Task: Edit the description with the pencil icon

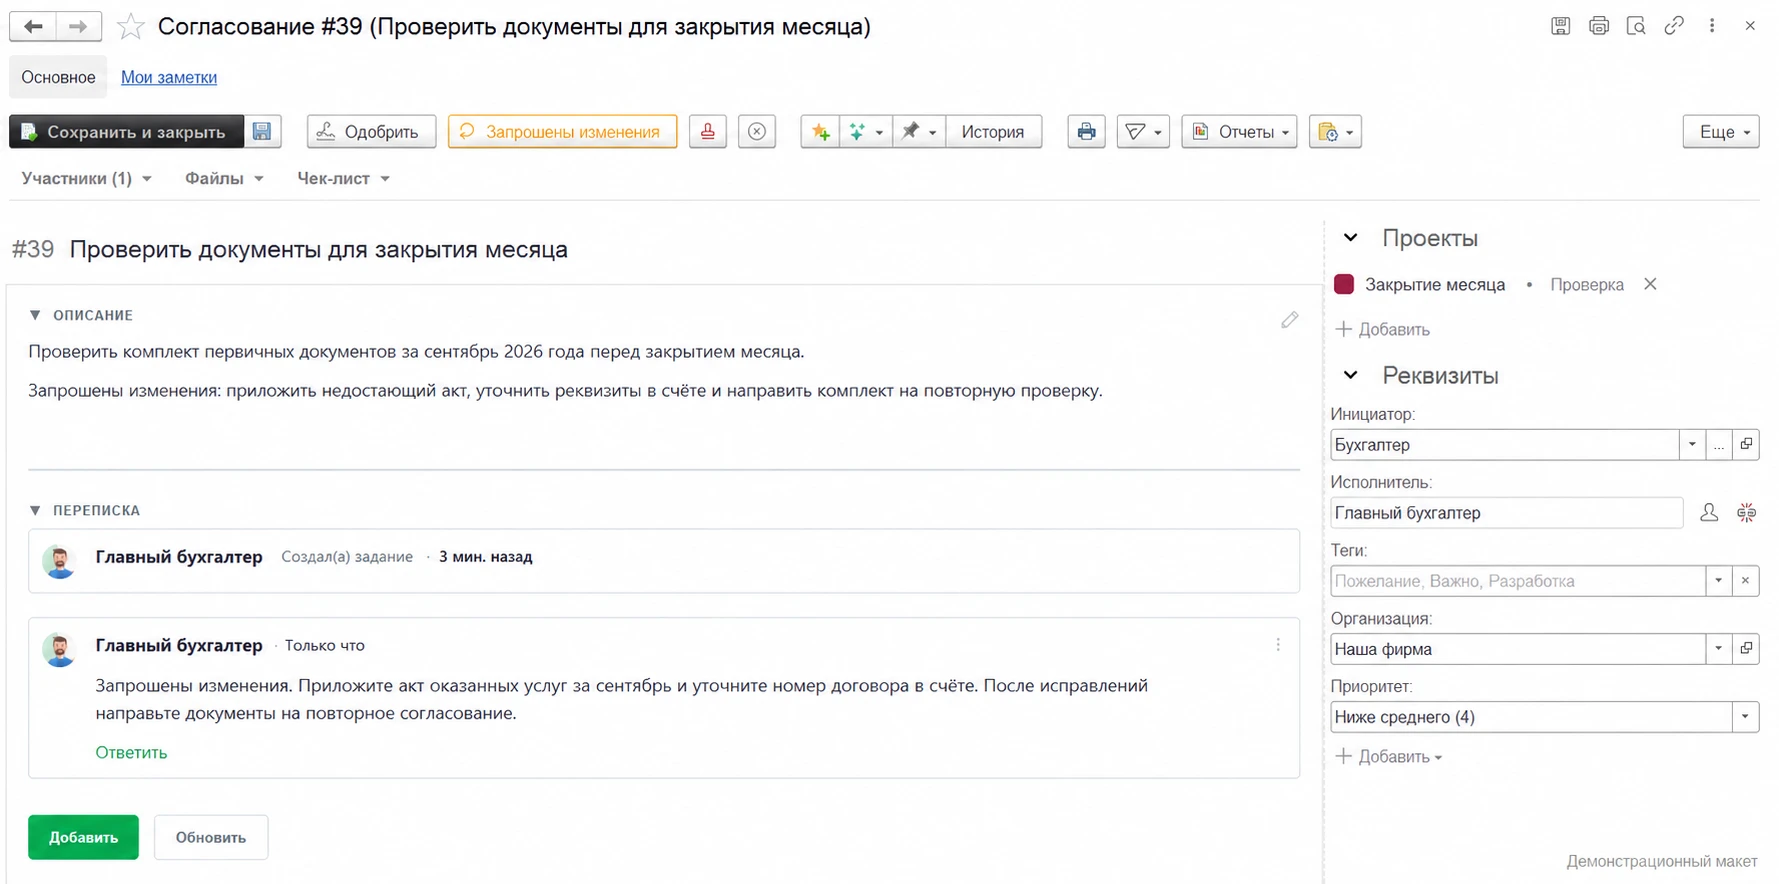Action: click(1290, 320)
